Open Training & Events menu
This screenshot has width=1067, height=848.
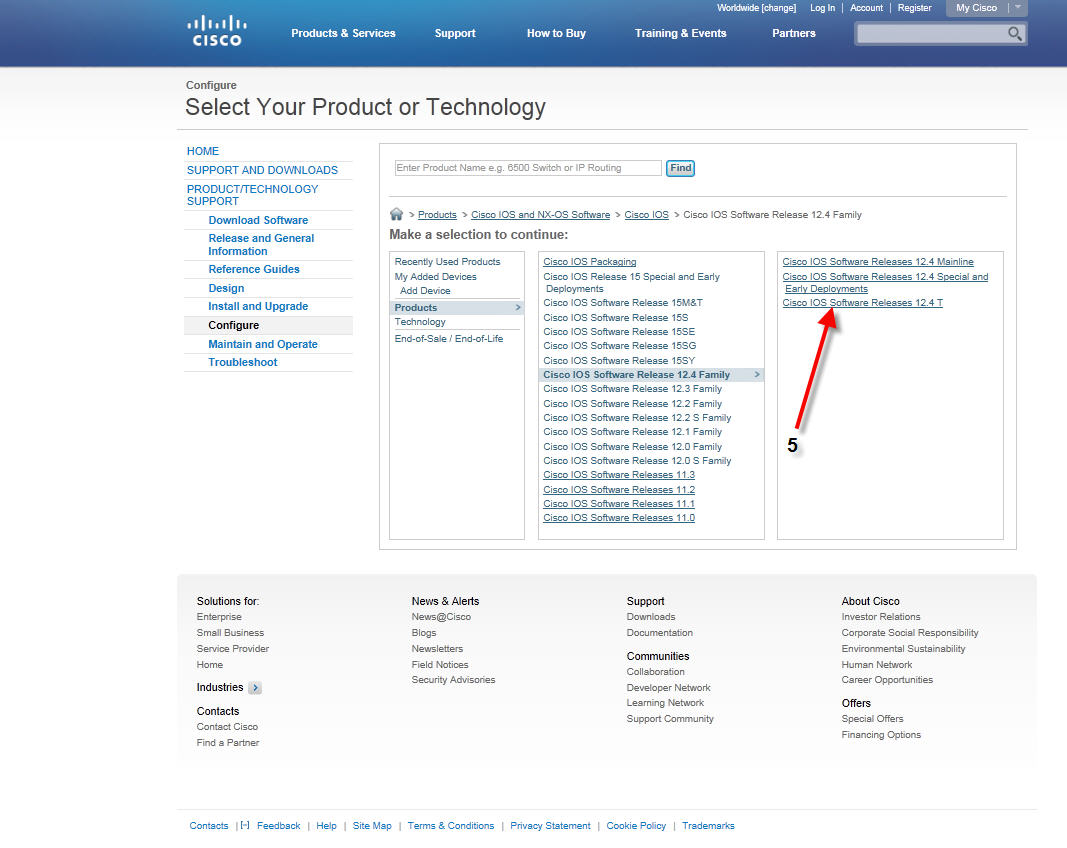680,33
